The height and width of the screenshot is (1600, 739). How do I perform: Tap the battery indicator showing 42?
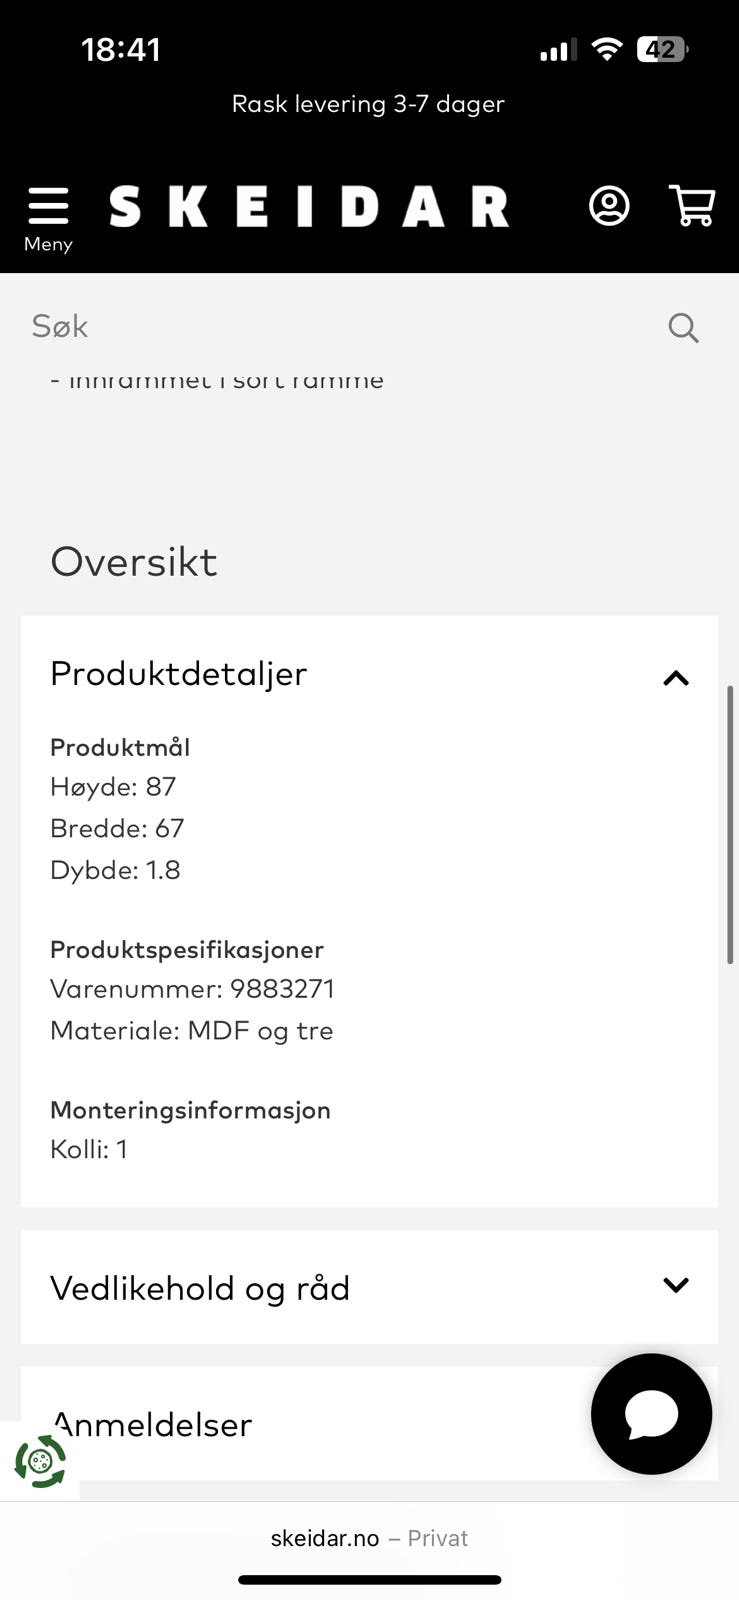663,49
